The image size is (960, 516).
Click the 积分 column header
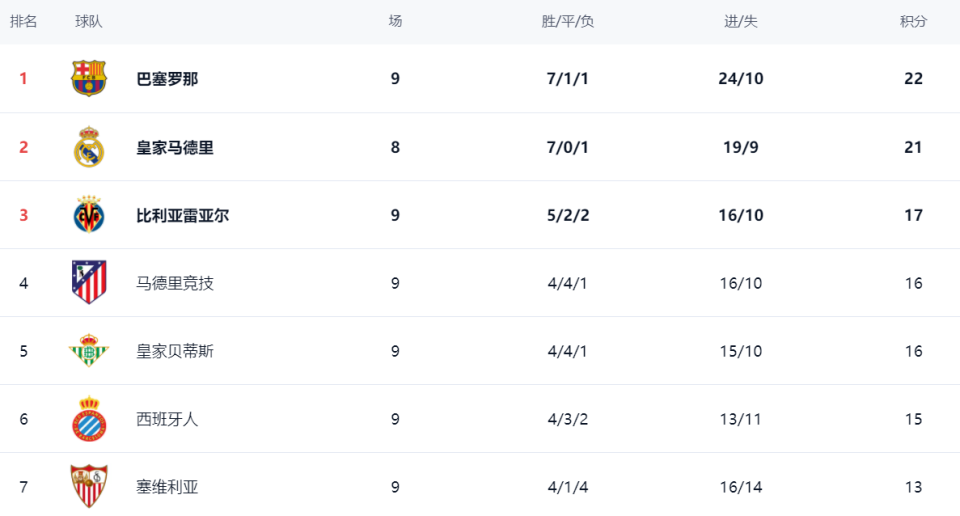pyautogui.click(x=913, y=22)
